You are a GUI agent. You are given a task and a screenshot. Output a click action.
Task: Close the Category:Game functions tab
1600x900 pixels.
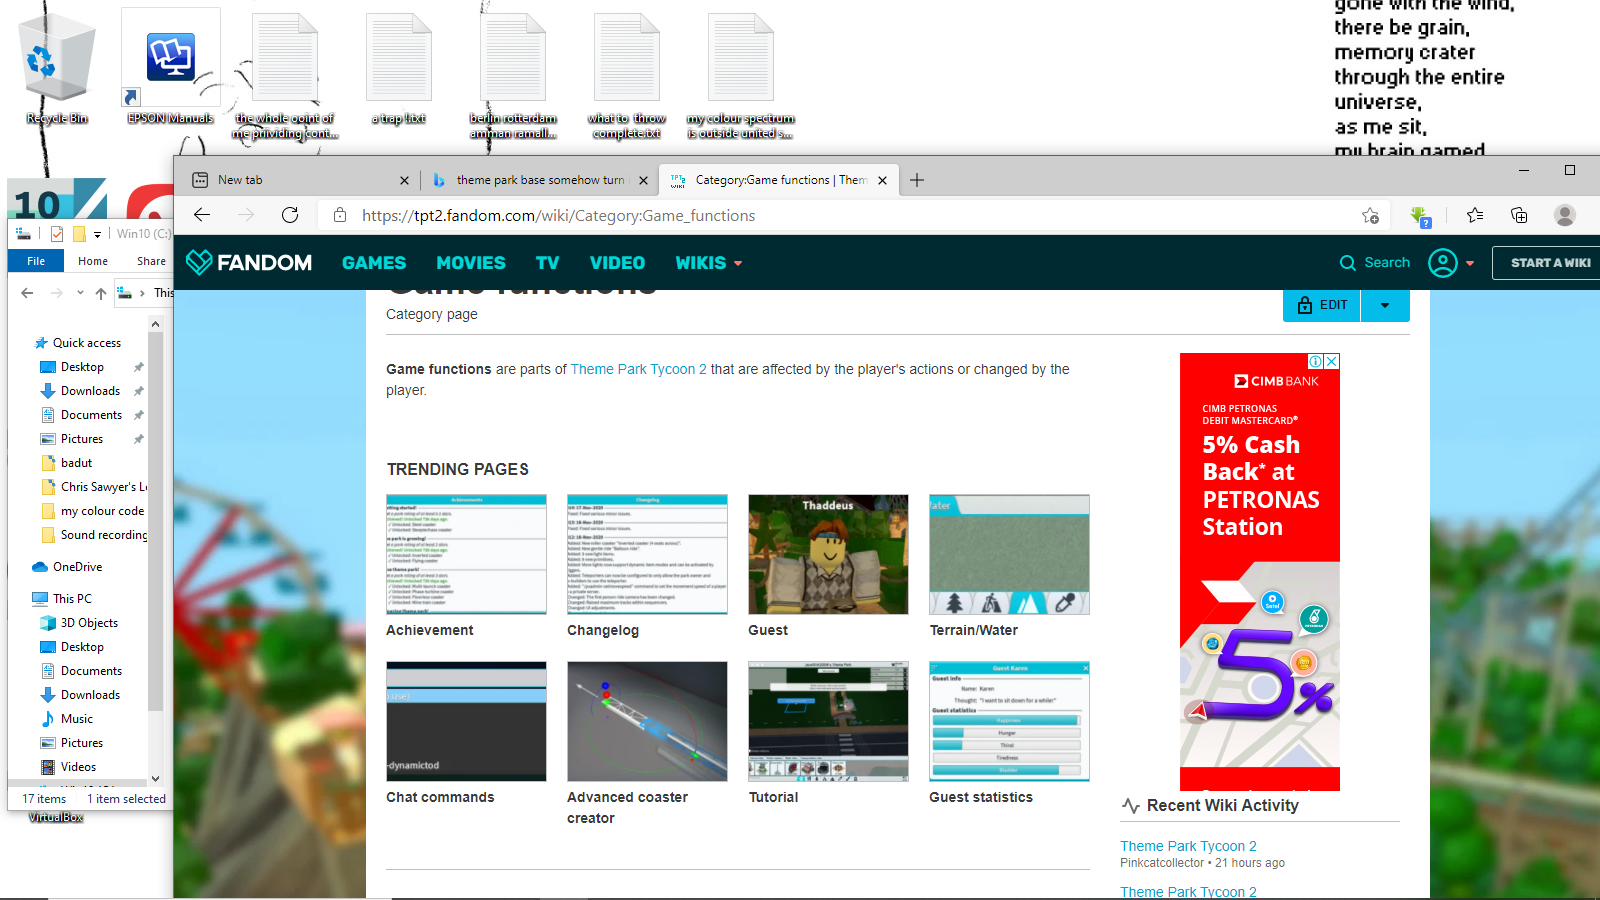click(882, 181)
